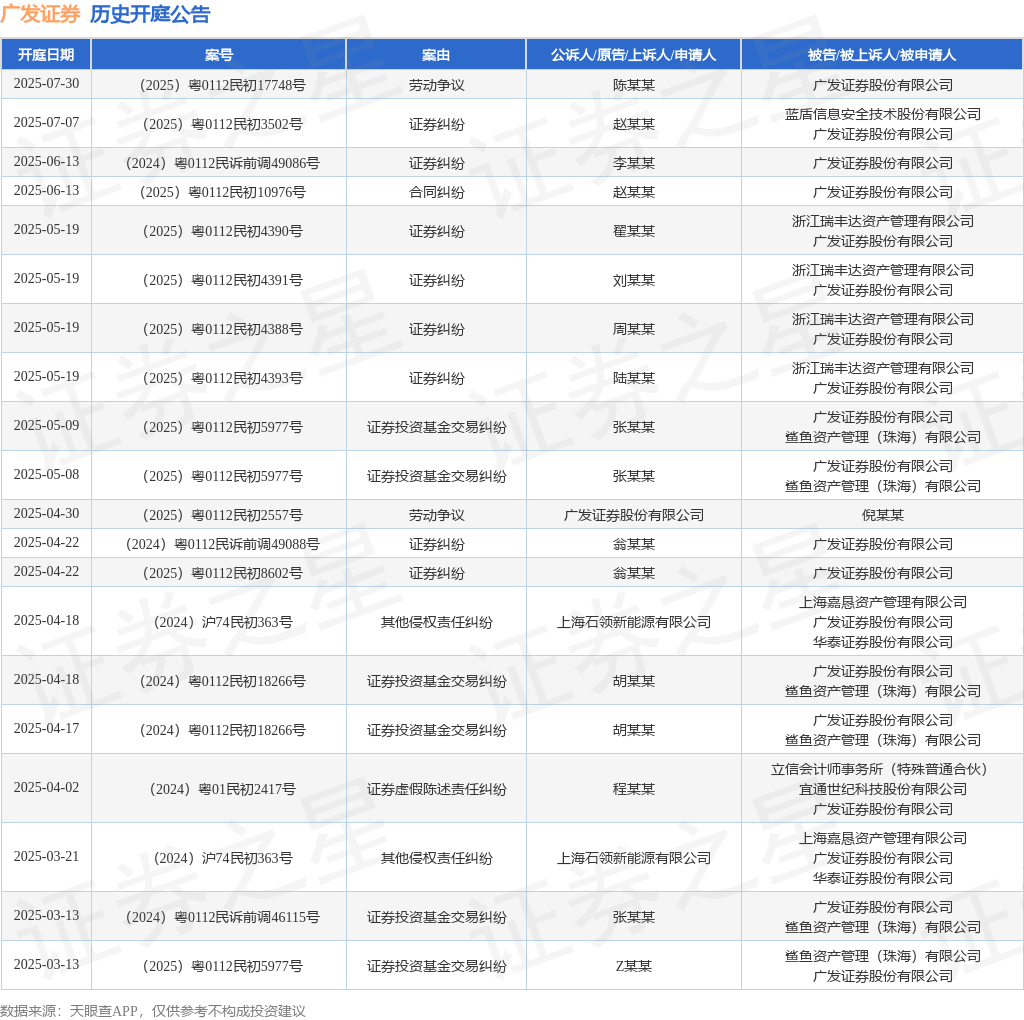The width and height of the screenshot is (1024, 1020).
Task: Select date cell 2025-03-21
Action: [46, 857]
